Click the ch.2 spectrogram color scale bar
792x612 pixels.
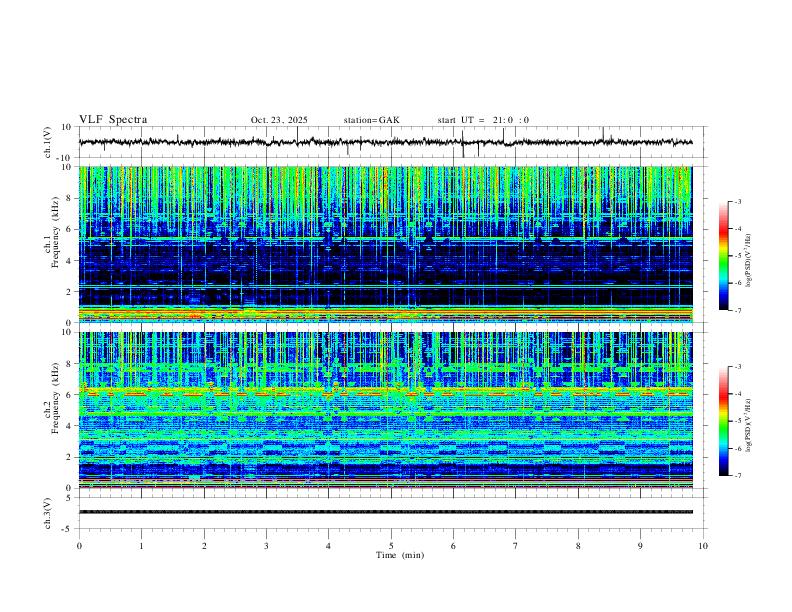click(x=724, y=421)
